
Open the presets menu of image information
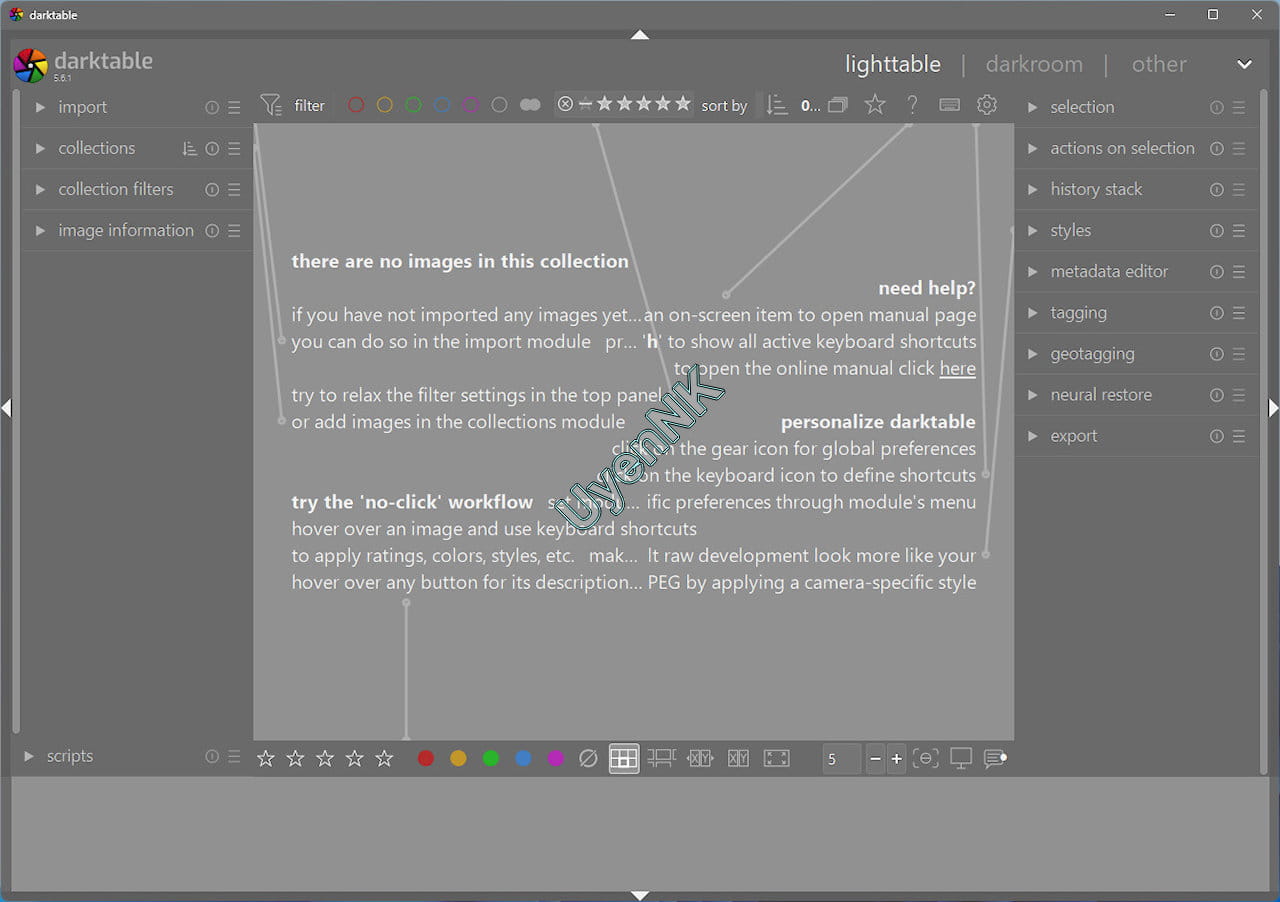coord(234,231)
